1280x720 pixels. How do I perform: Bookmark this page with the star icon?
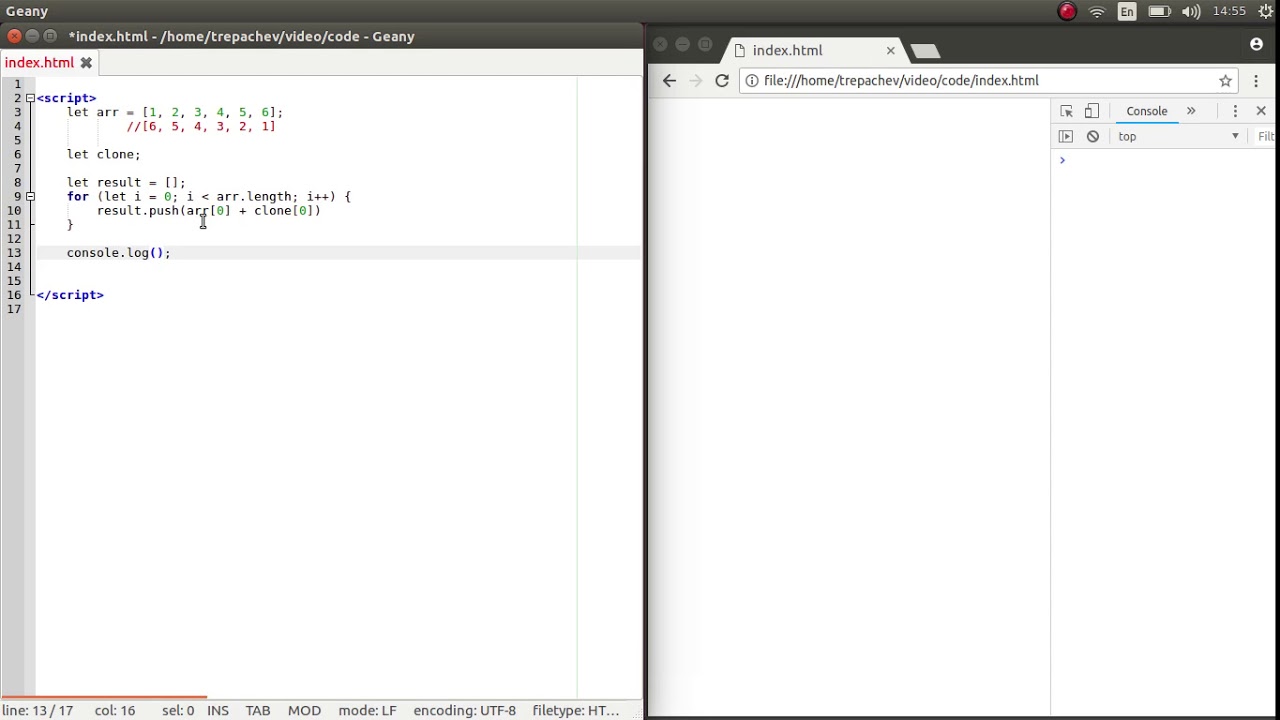coord(1225,80)
